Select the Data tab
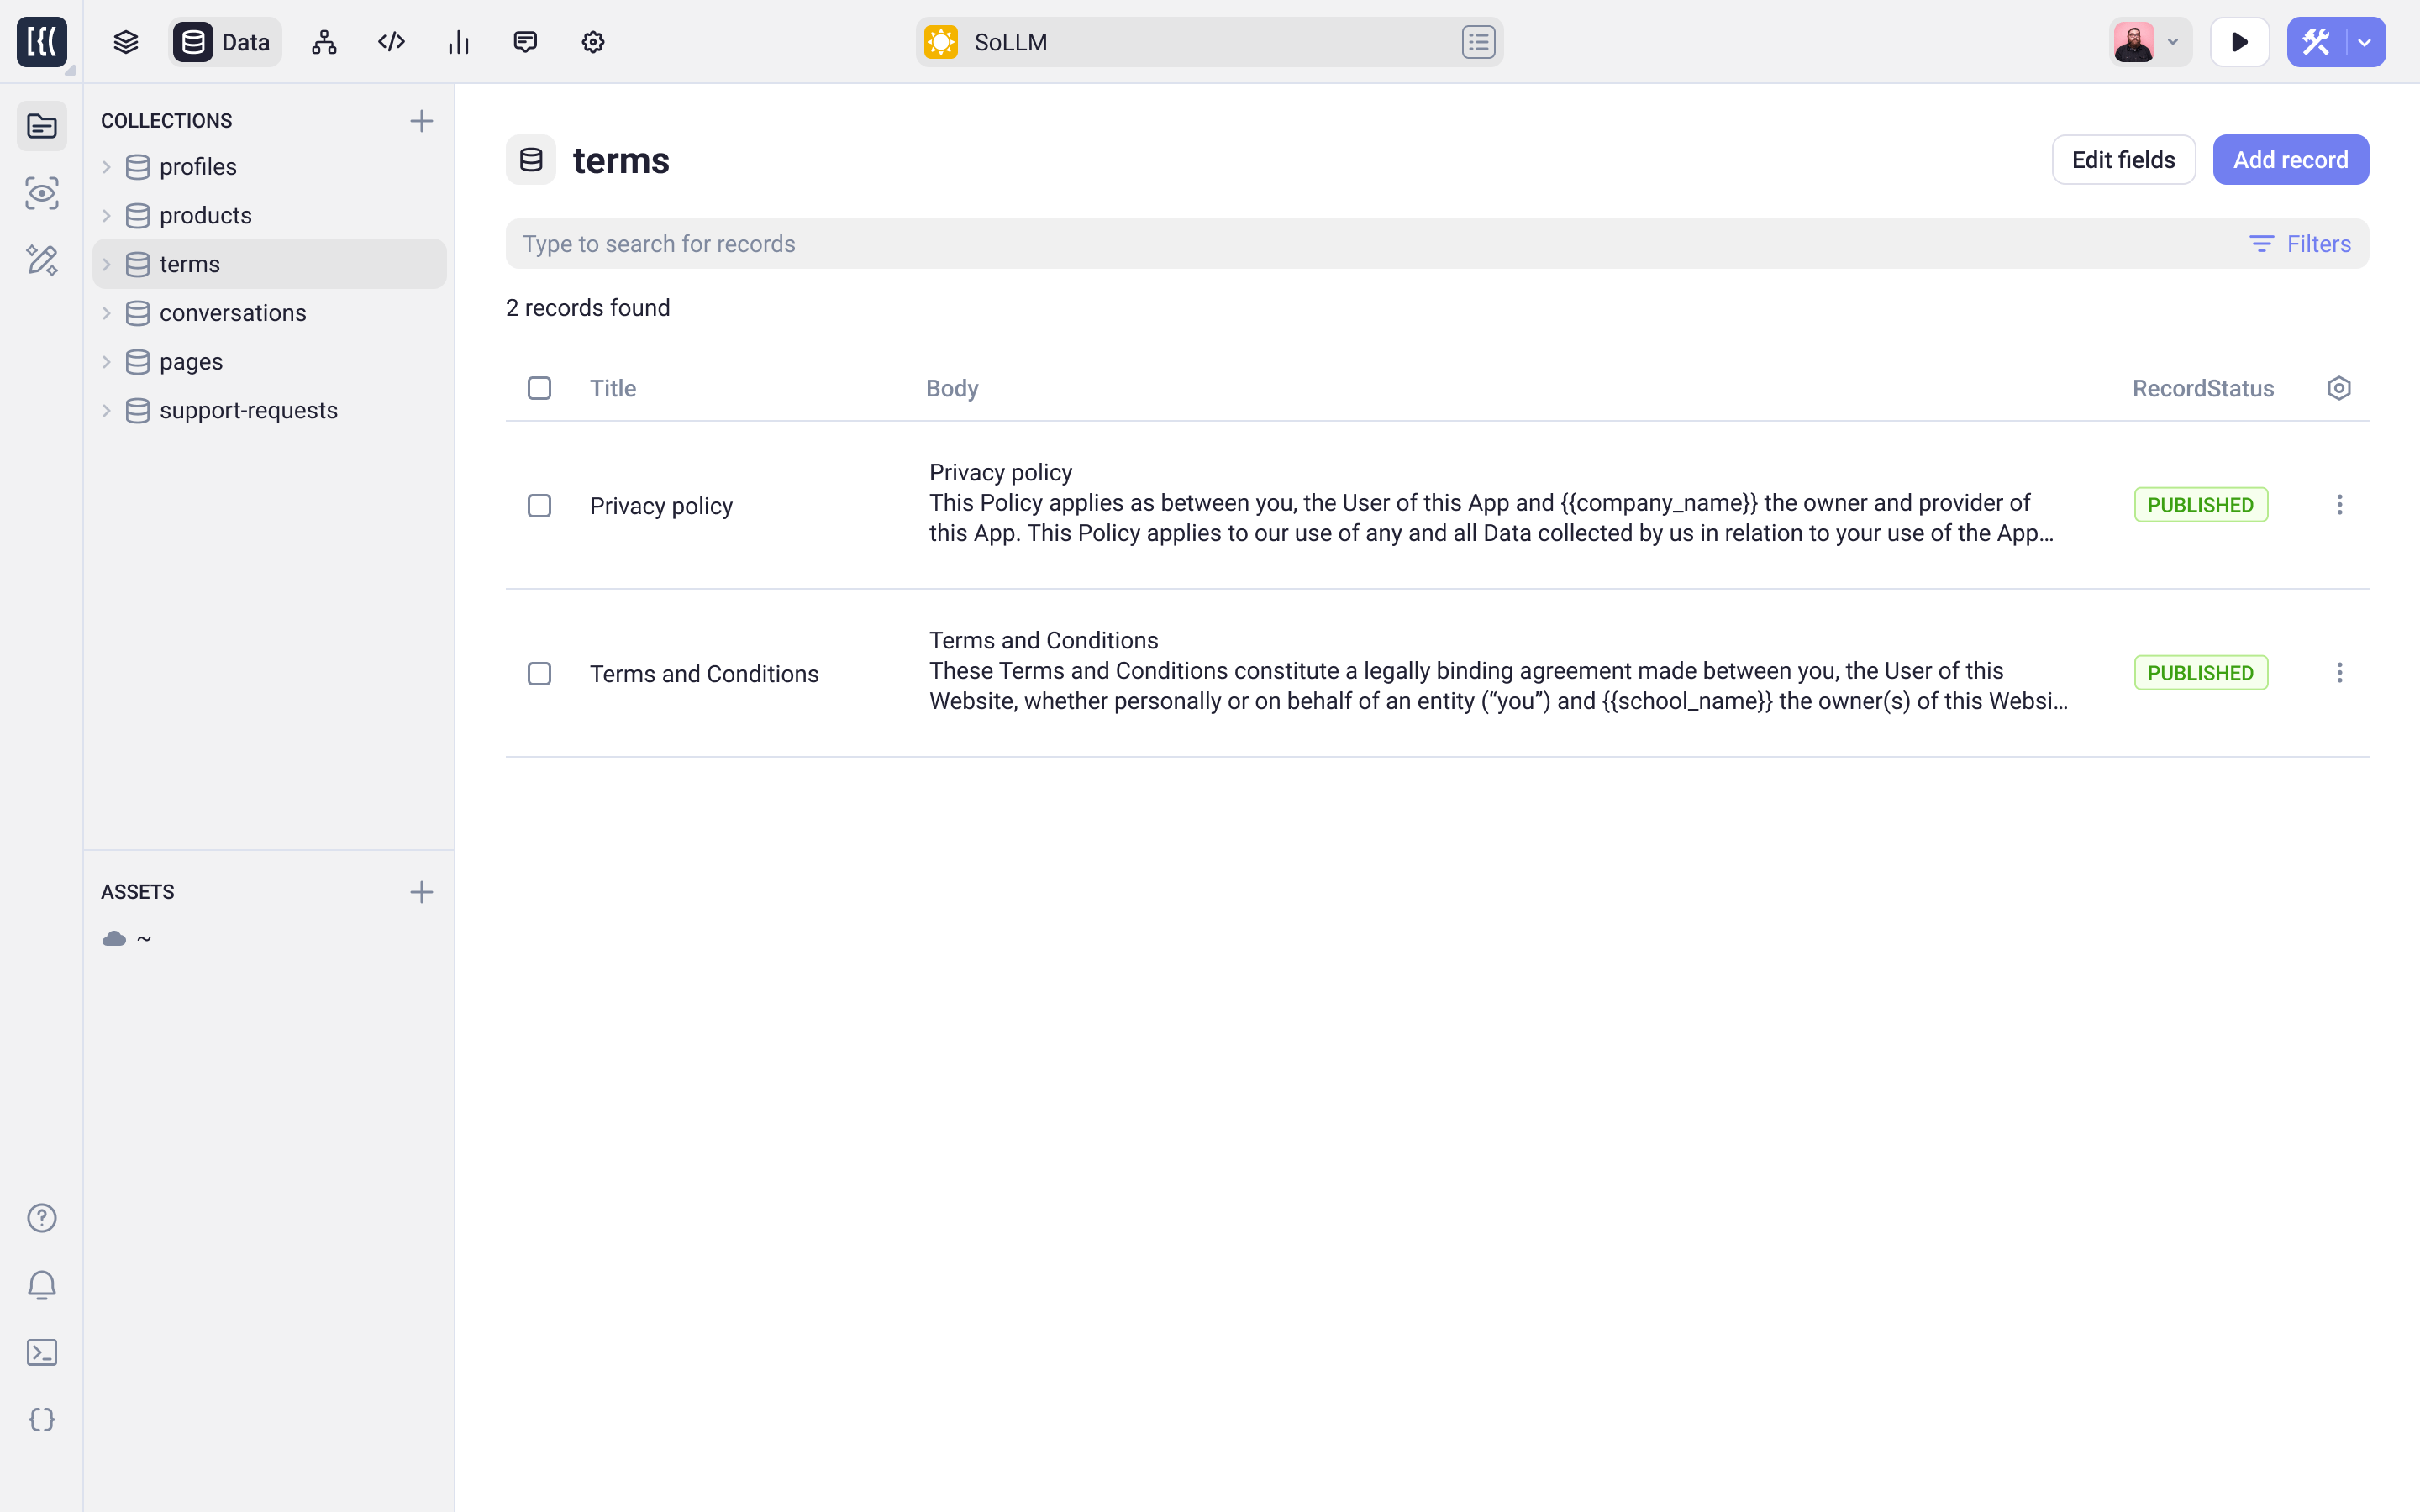Image resolution: width=2420 pixels, height=1512 pixels. tap(225, 42)
